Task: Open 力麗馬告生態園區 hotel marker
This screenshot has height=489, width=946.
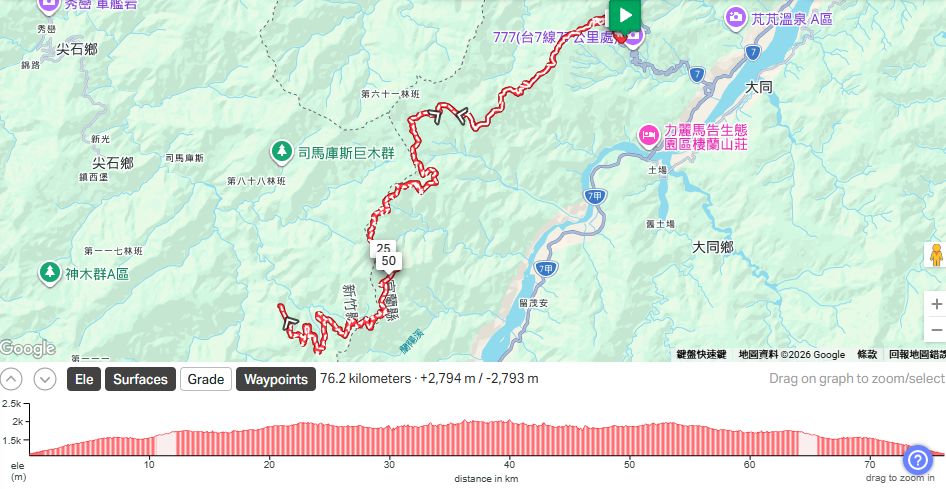Action: pyautogui.click(x=649, y=134)
